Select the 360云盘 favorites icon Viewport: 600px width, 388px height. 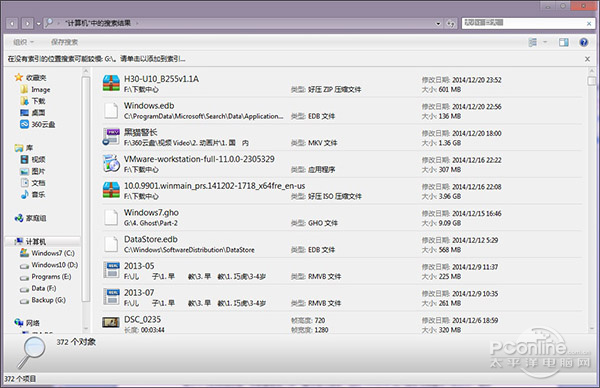[x=24, y=124]
